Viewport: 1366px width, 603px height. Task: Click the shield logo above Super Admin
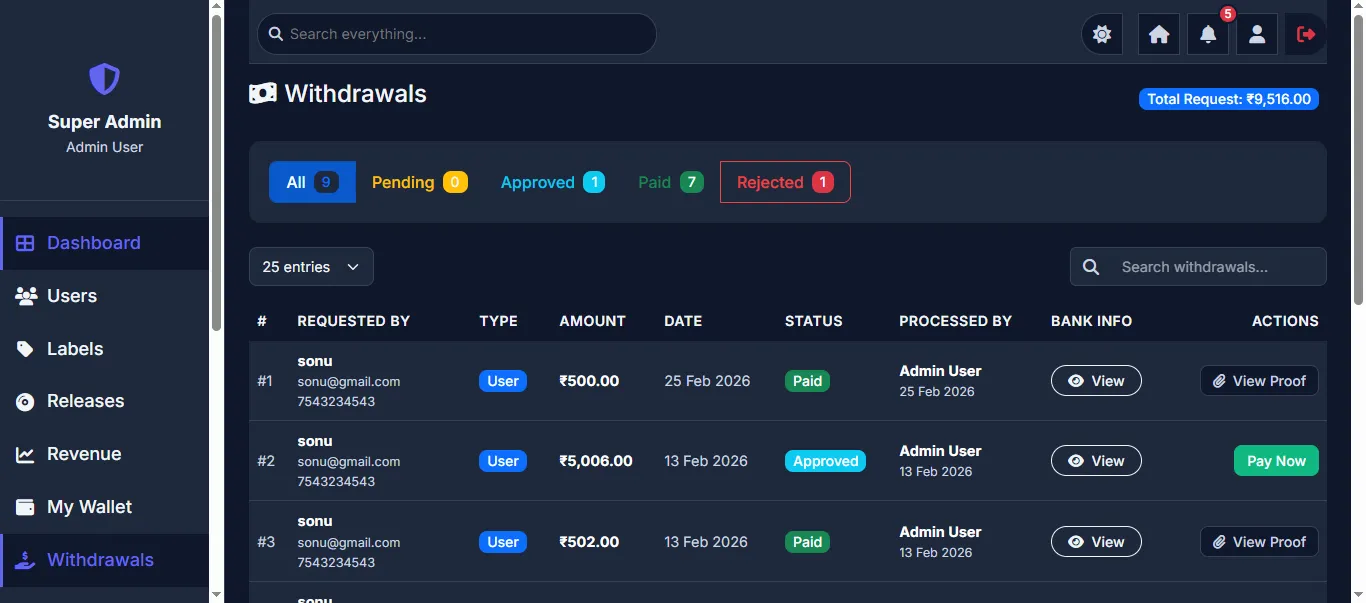(104, 78)
